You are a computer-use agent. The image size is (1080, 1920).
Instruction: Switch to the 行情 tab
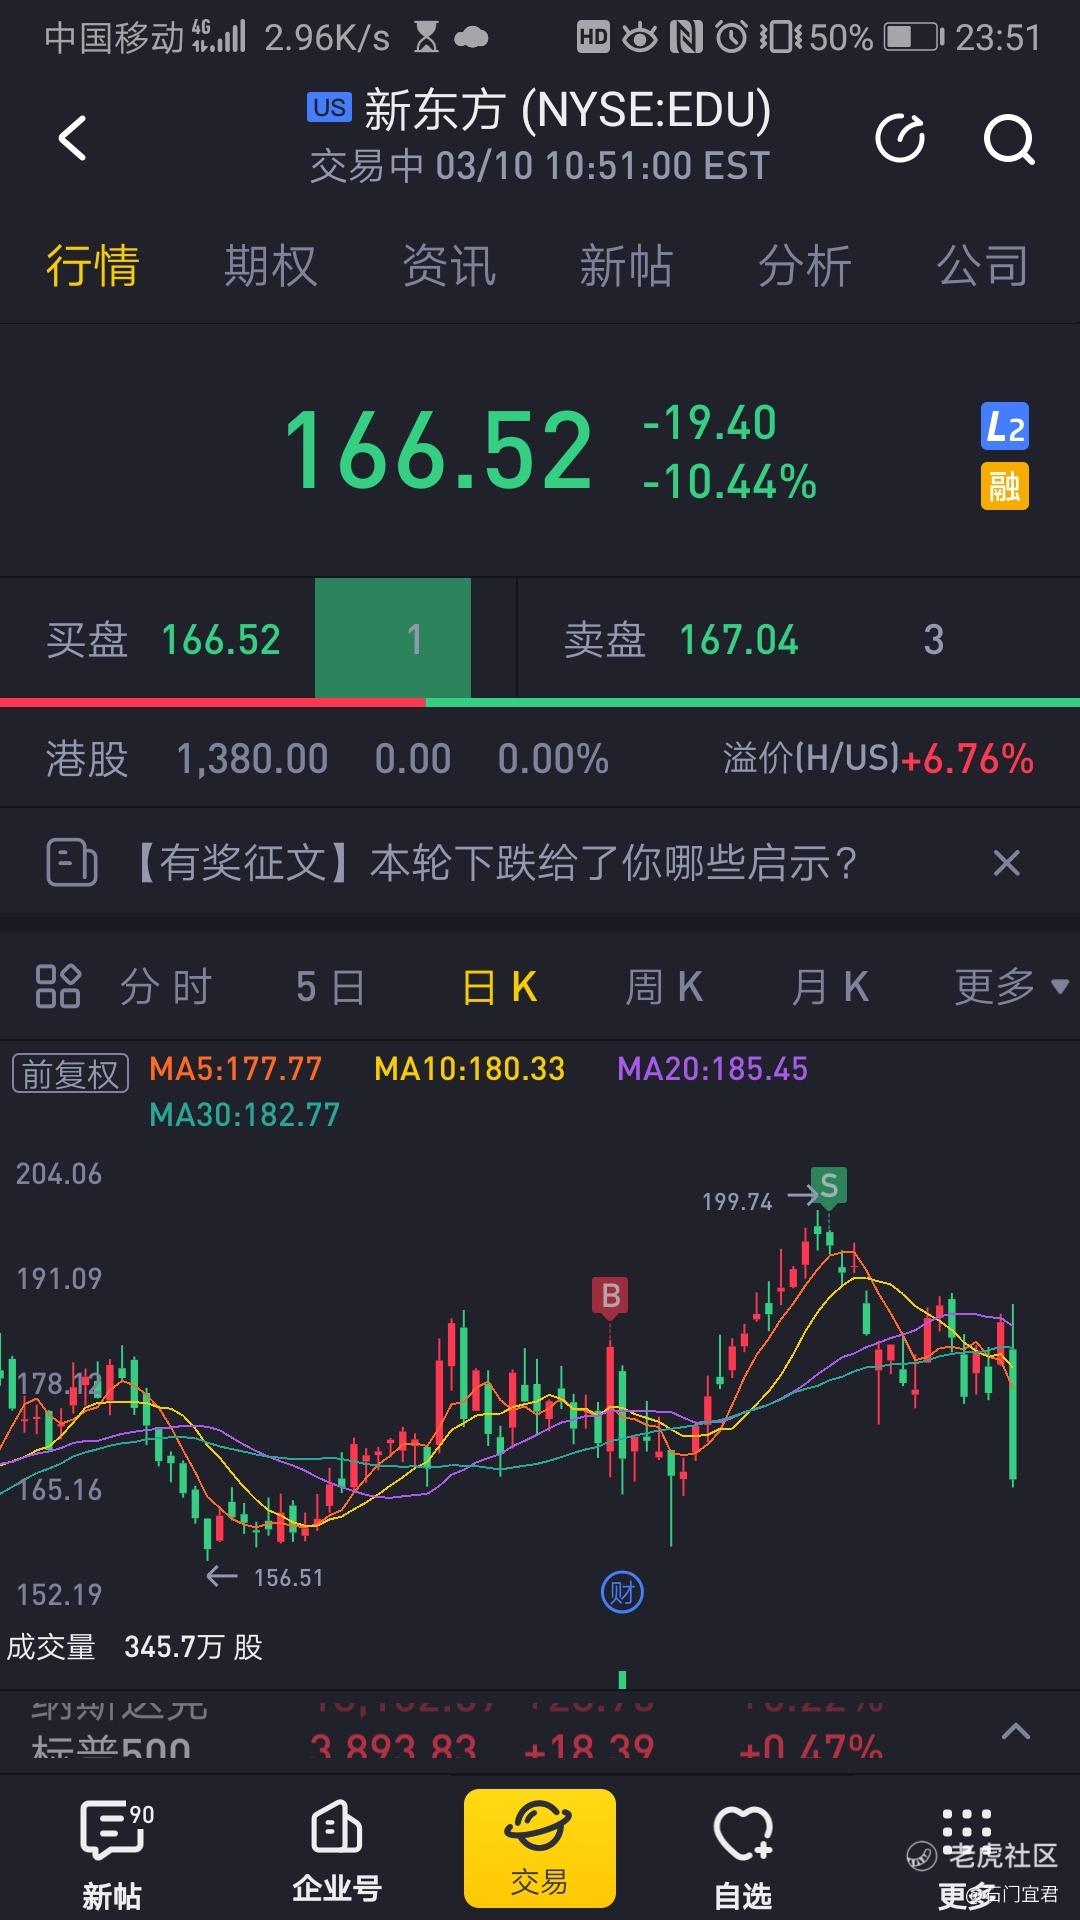(92, 266)
